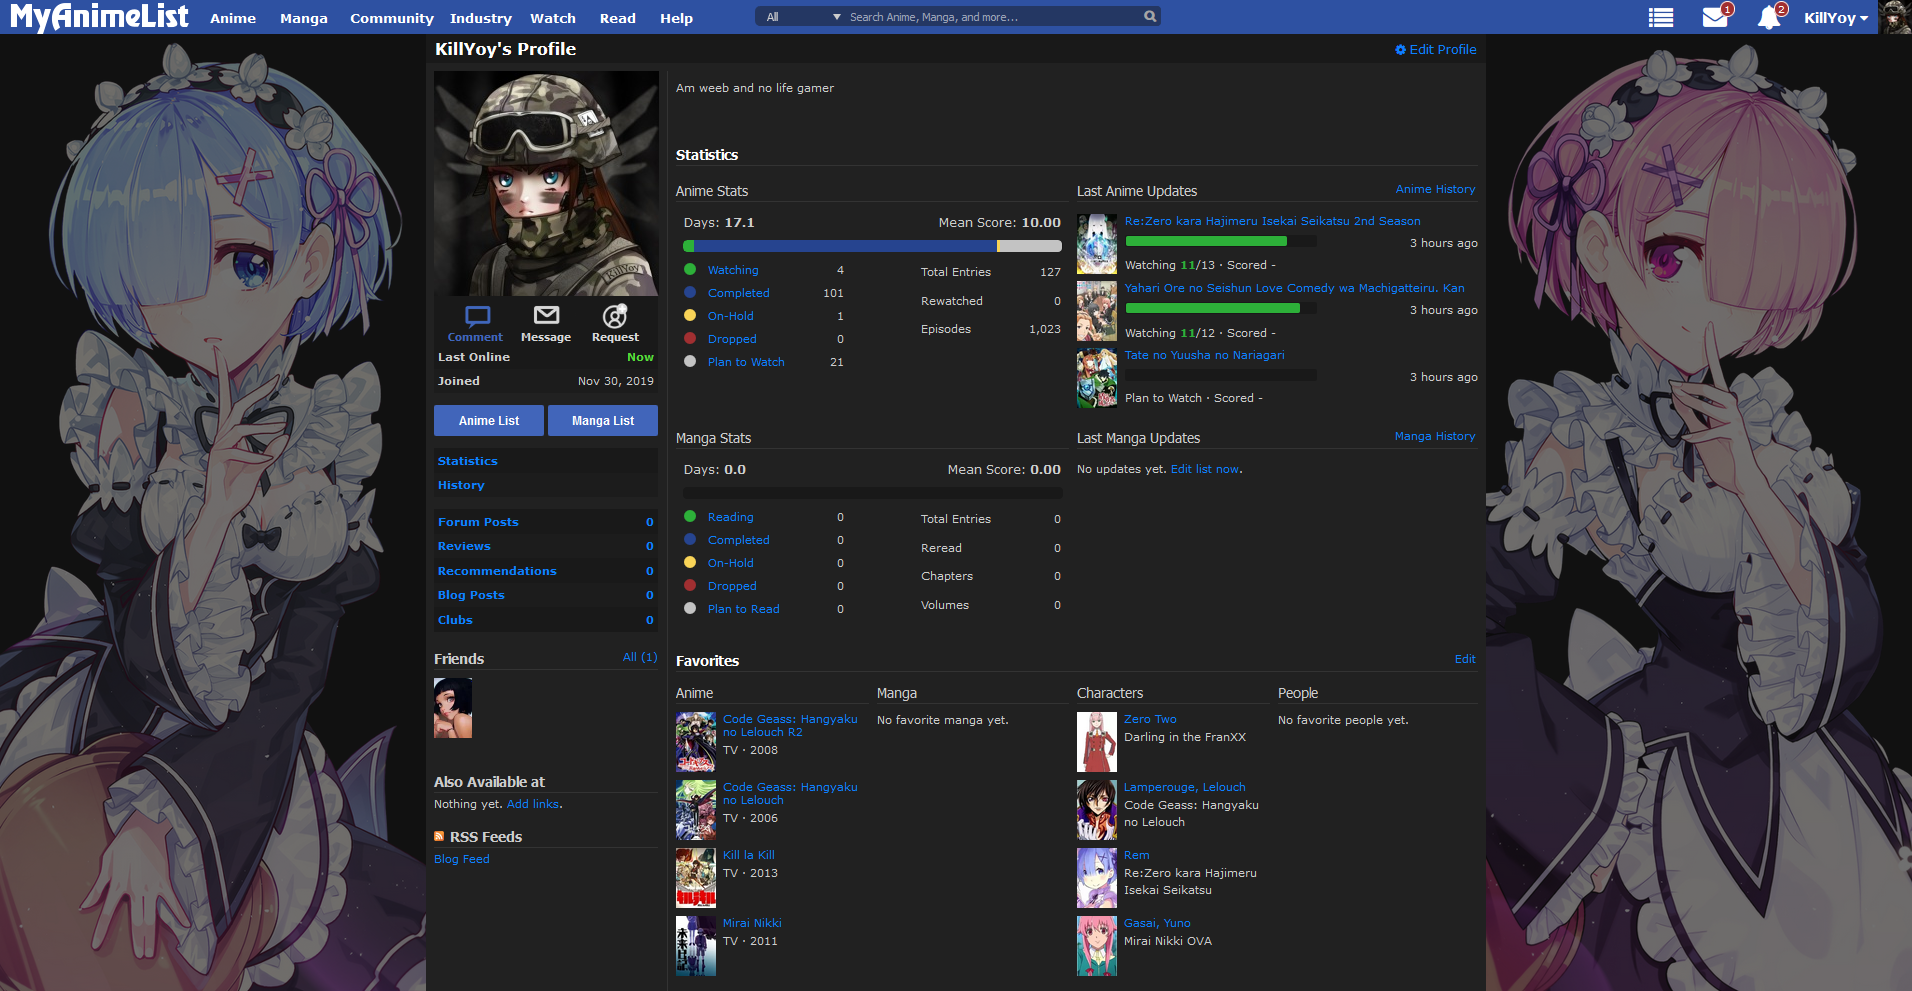Click the search magnifier icon
1912x991 pixels.
pyautogui.click(x=1150, y=16)
